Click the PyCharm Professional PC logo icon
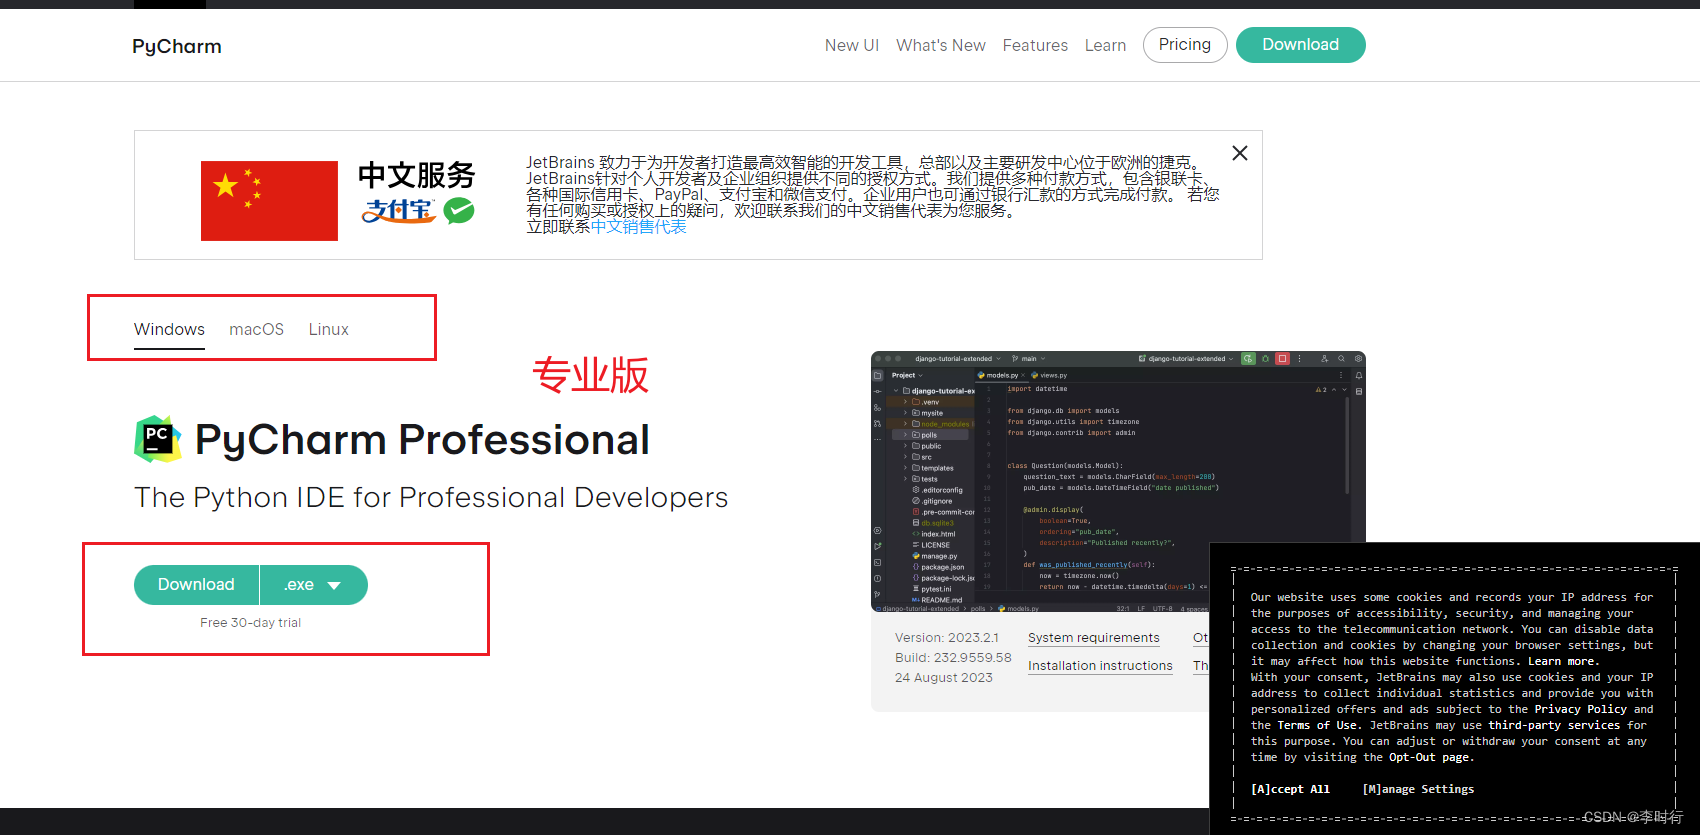This screenshot has height=835, width=1700. [x=158, y=439]
